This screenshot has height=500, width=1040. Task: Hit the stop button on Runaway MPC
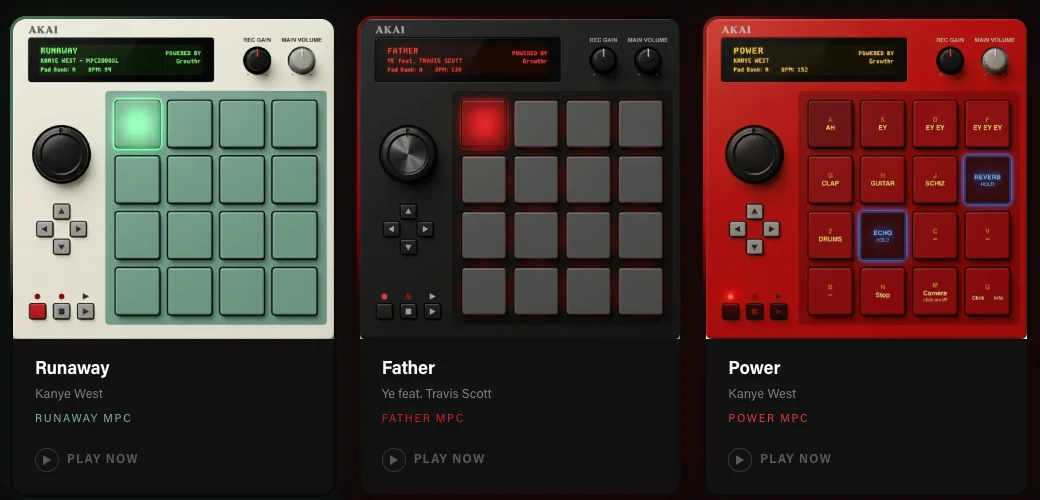coord(62,311)
